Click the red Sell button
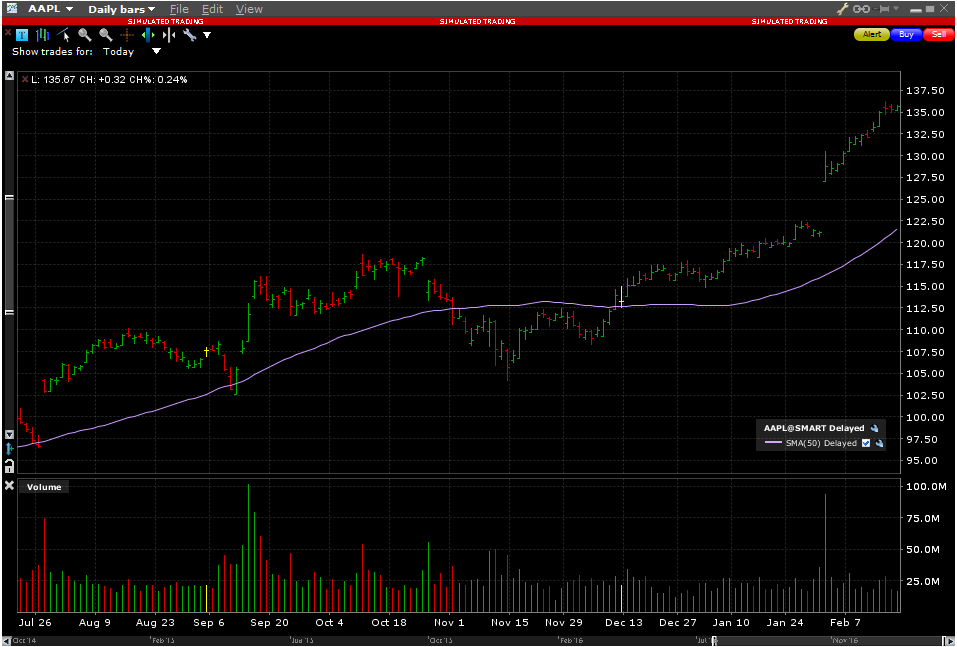 point(939,35)
